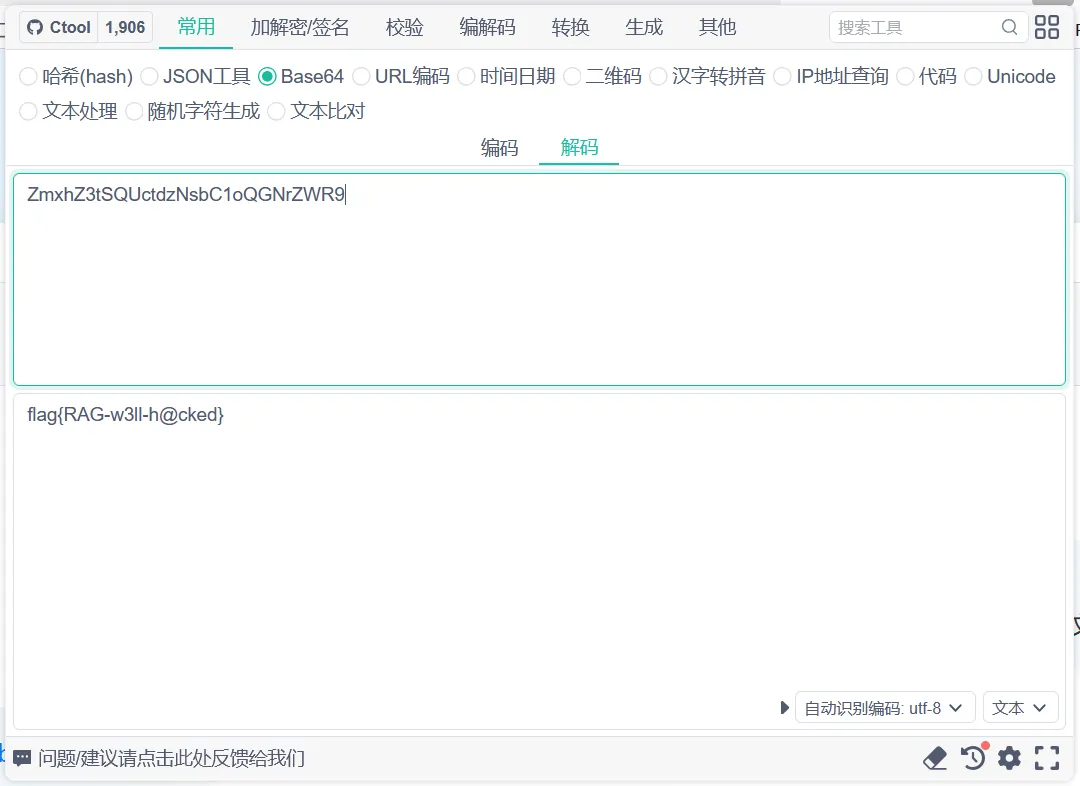
Task: Clear content with the eraser icon
Action: click(934, 758)
